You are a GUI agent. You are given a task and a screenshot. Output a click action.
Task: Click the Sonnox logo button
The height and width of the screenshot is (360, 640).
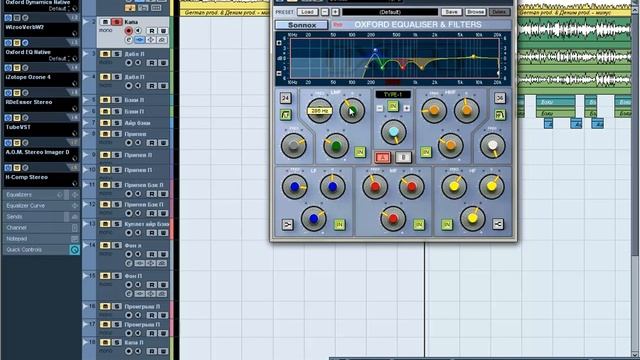(302, 25)
